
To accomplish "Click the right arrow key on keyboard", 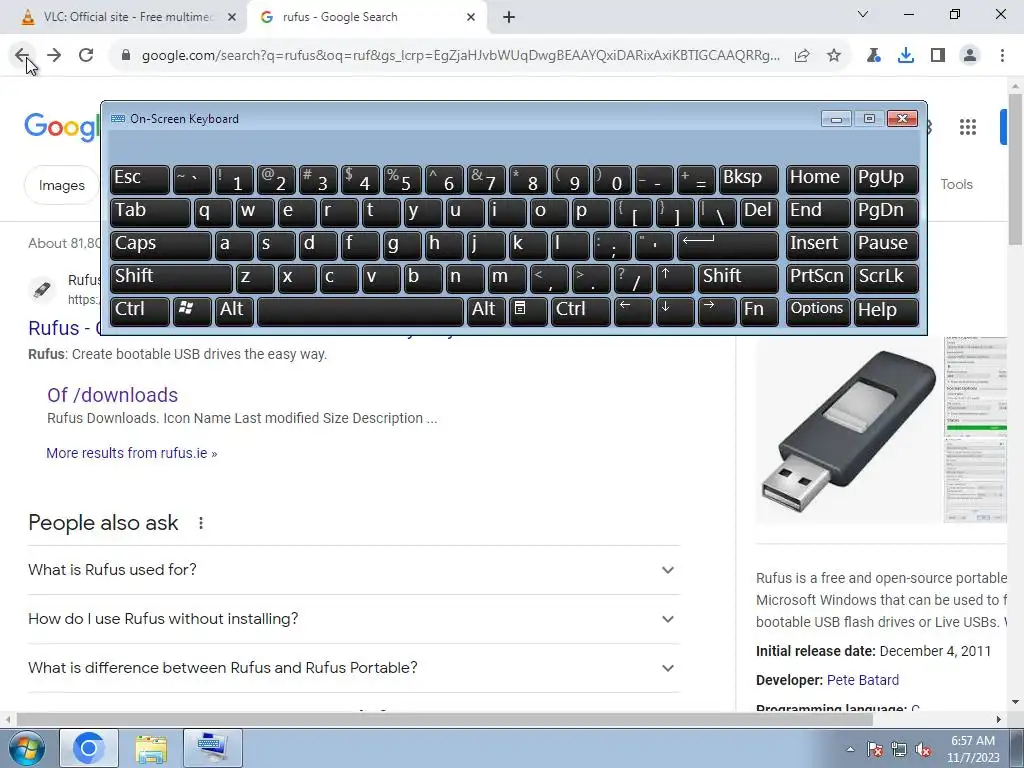I will coord(716,311).
